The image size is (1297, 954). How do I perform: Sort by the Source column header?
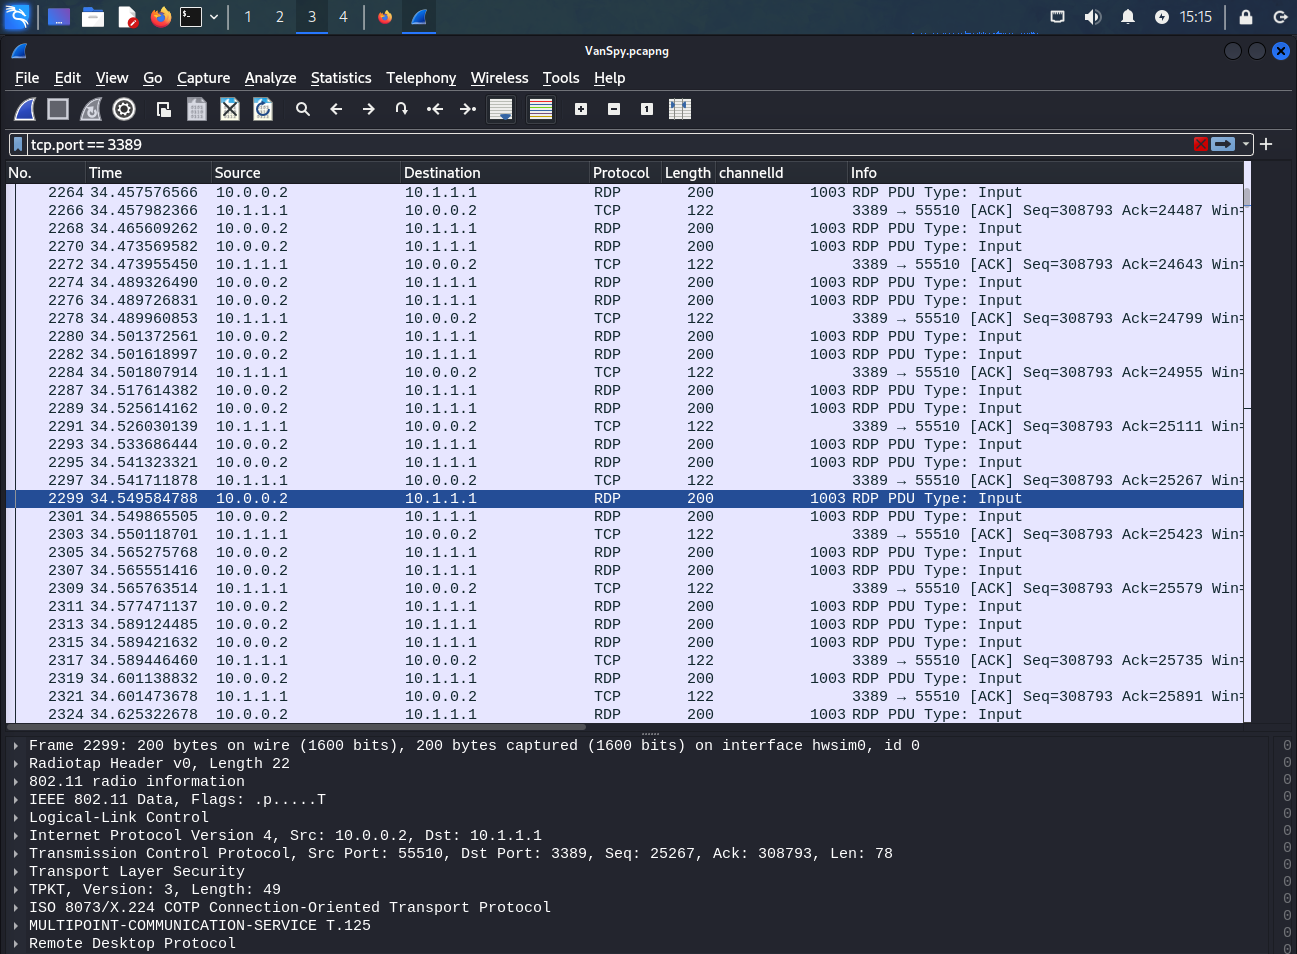pyautogui.click(x=306, y=173)
